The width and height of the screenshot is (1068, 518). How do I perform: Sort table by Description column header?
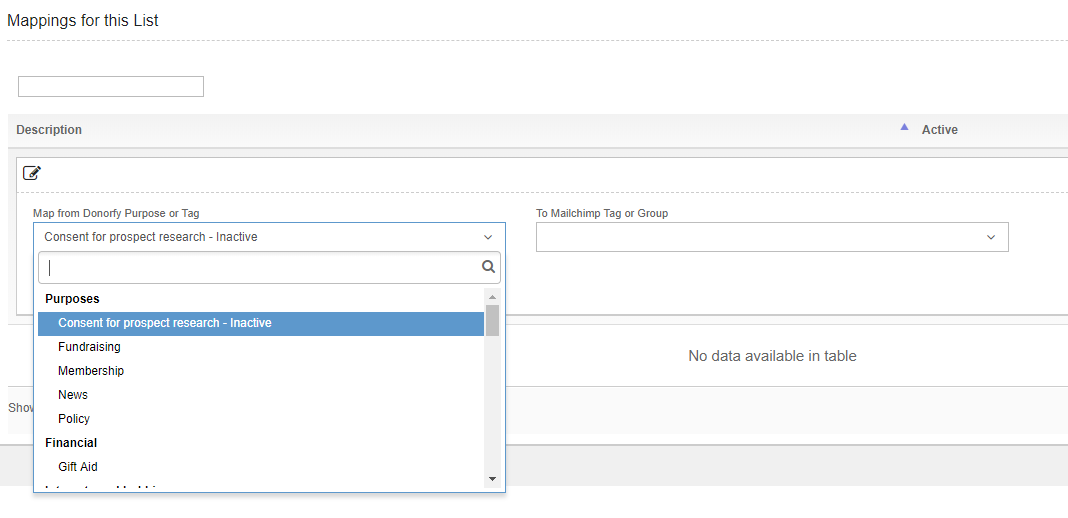[49, 130]
